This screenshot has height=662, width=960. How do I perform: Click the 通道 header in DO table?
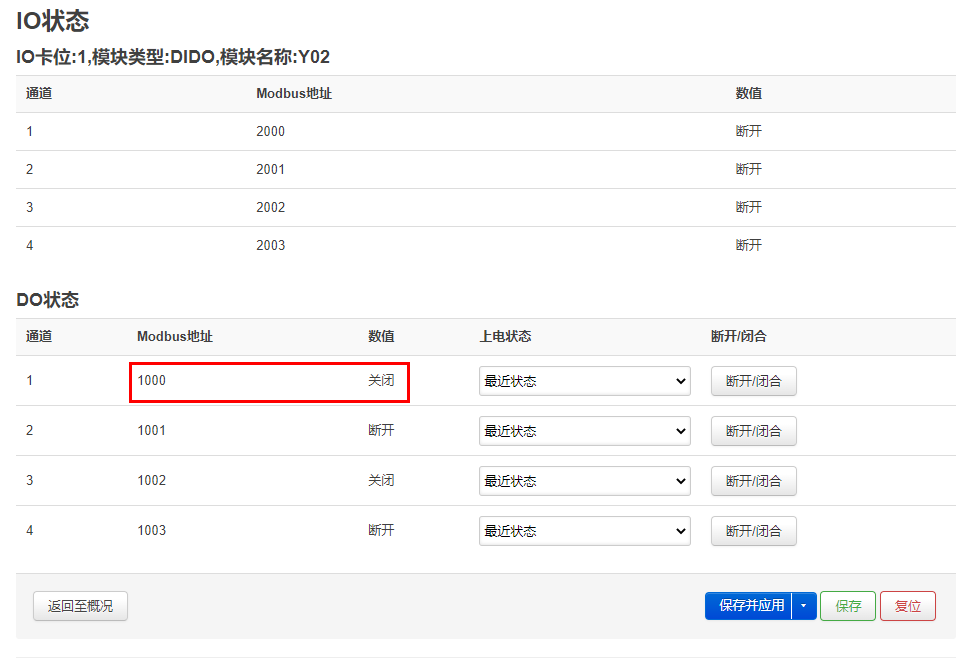point(39,336)
